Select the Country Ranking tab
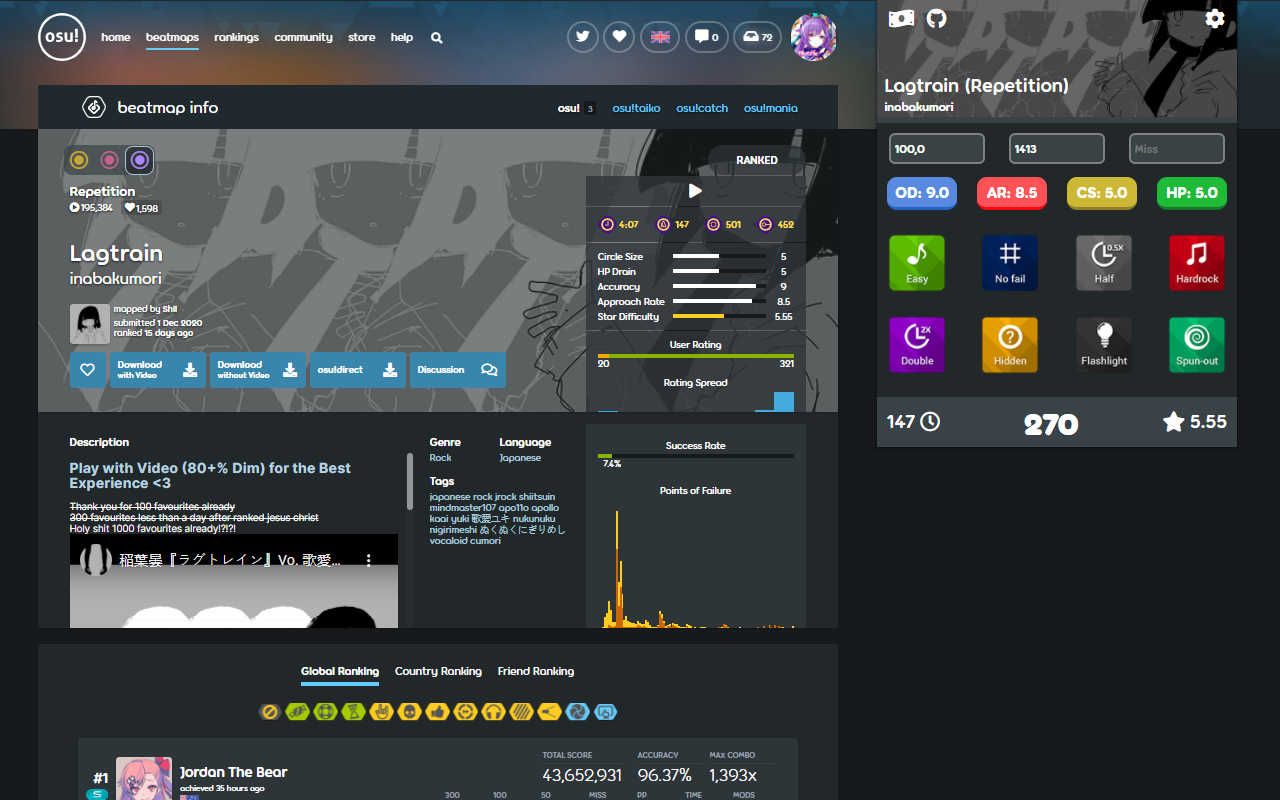 coord(438,671)
